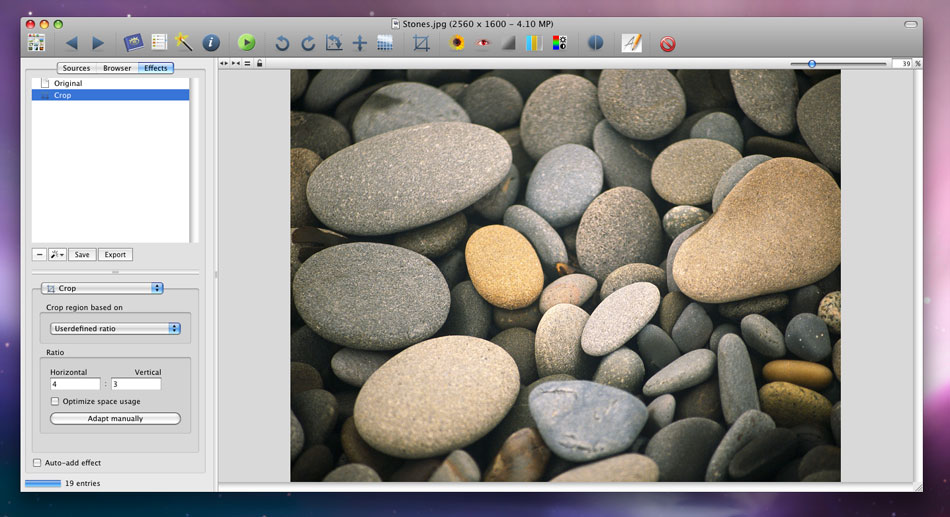Open the Userdefined ratio dropdown
Screen dimensions: 950x517
pos(116,328)
